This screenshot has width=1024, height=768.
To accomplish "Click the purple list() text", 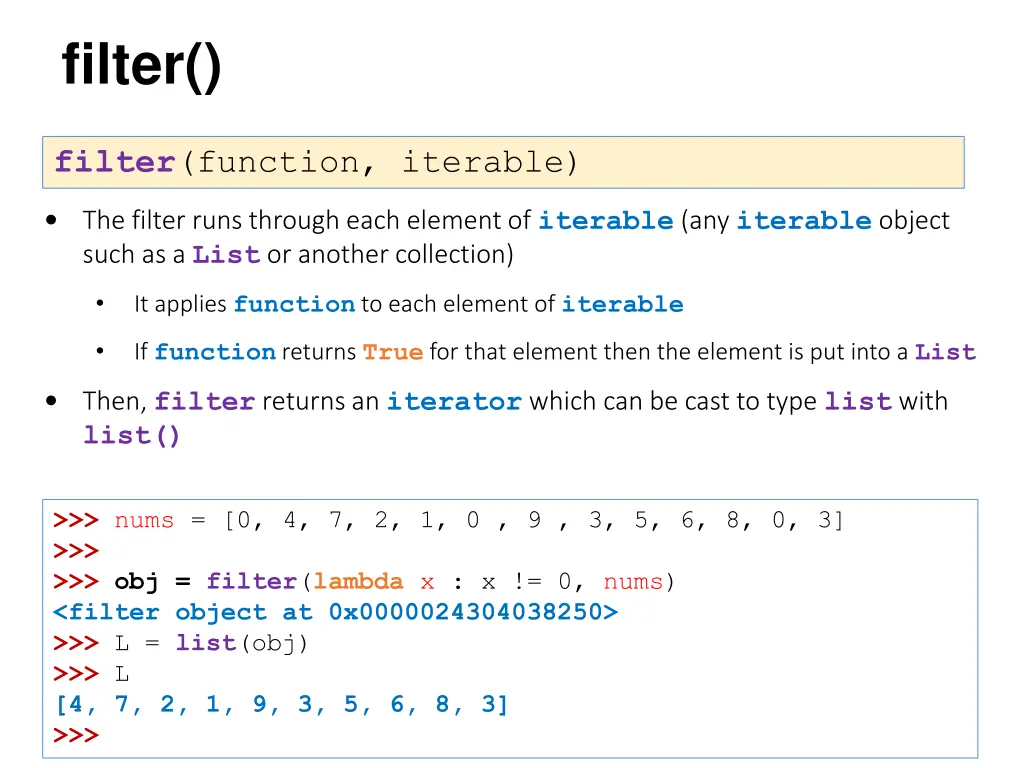I will pyautogui.click(x=131, y=436).
